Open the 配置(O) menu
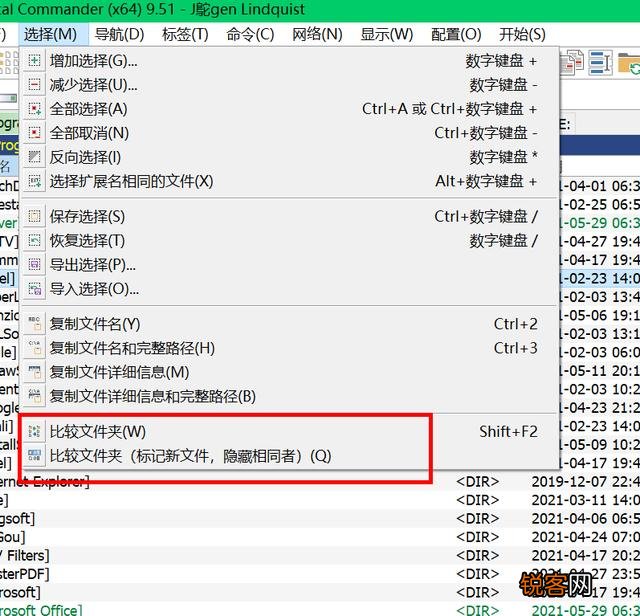Image resolution: width=640 pixels, height=616 pixels. [x=456, y=34]
